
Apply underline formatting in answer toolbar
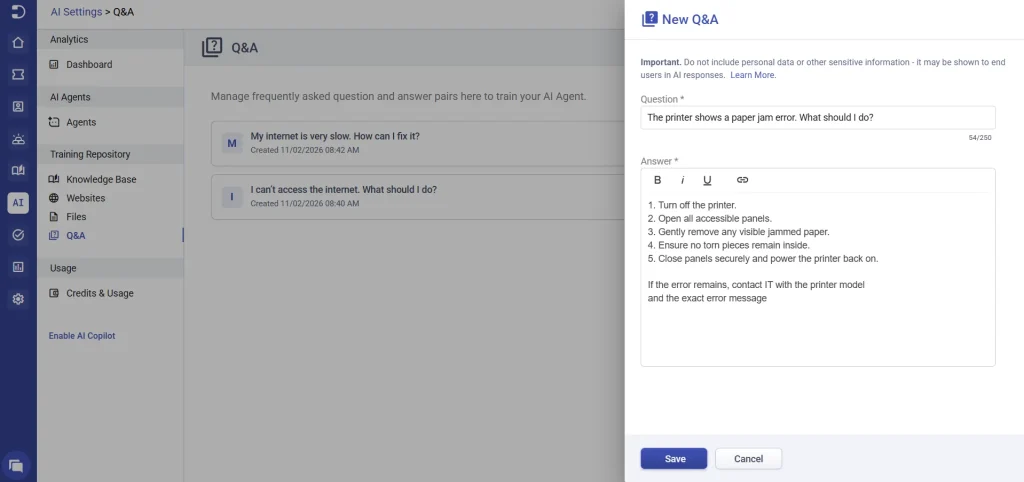click(707, 180)
